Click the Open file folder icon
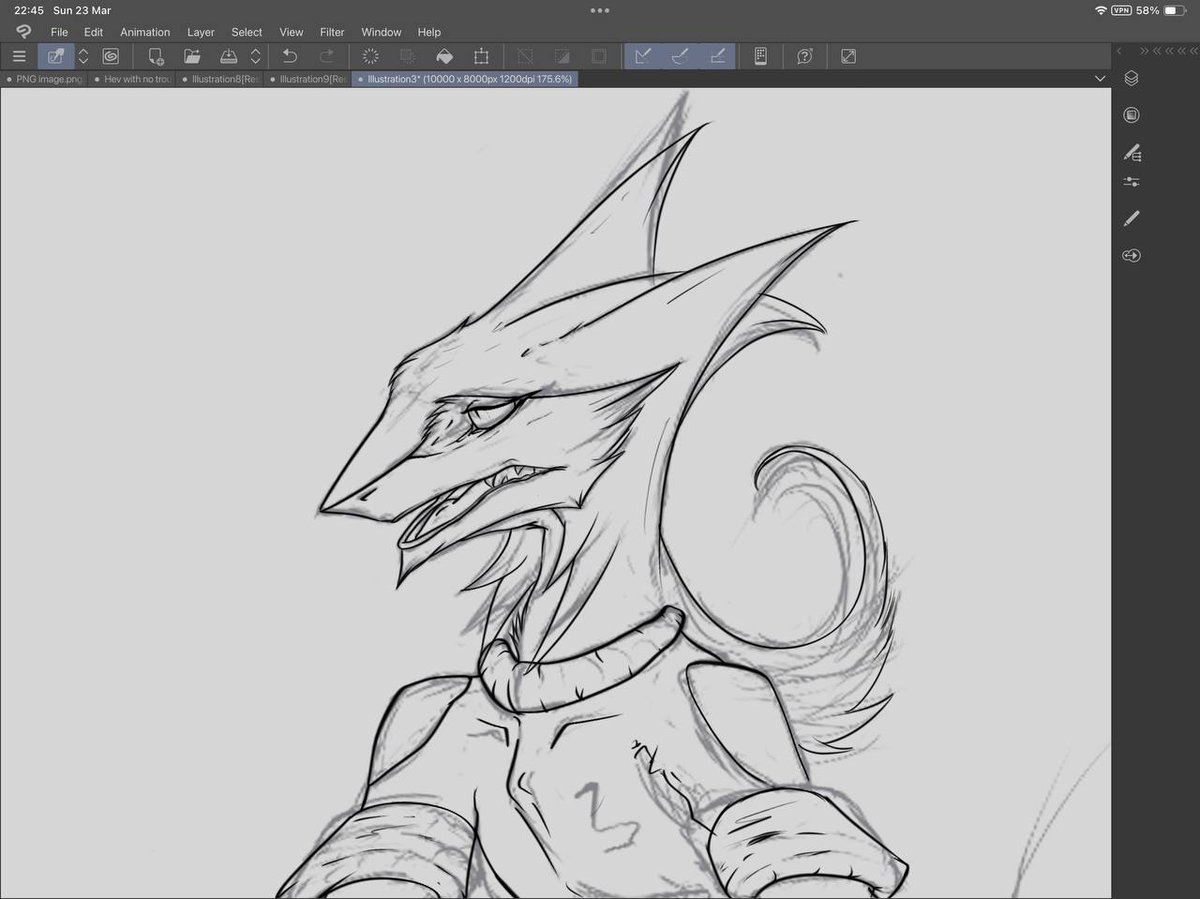The image size is (1200, 899). 192,56
